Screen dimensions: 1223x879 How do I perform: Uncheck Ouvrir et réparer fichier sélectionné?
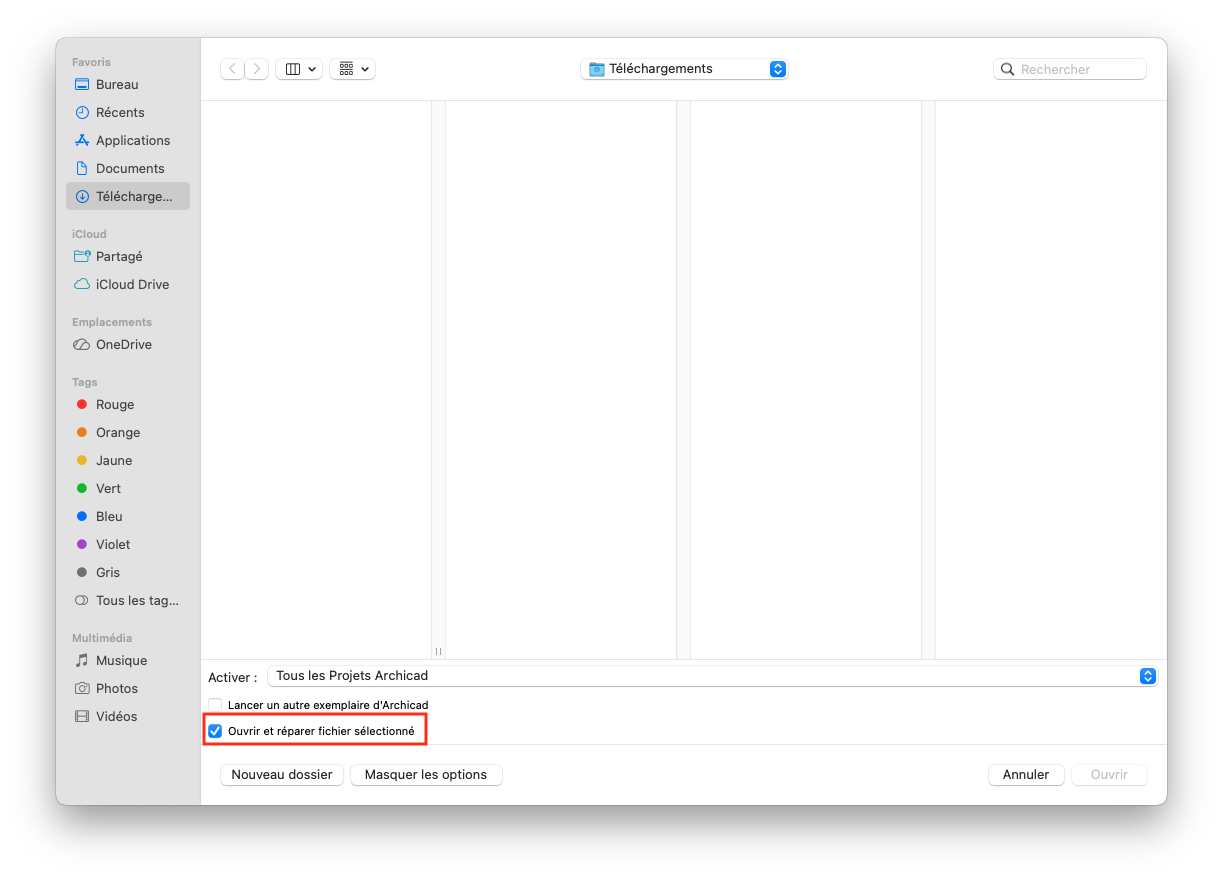(x=215, y=731)
